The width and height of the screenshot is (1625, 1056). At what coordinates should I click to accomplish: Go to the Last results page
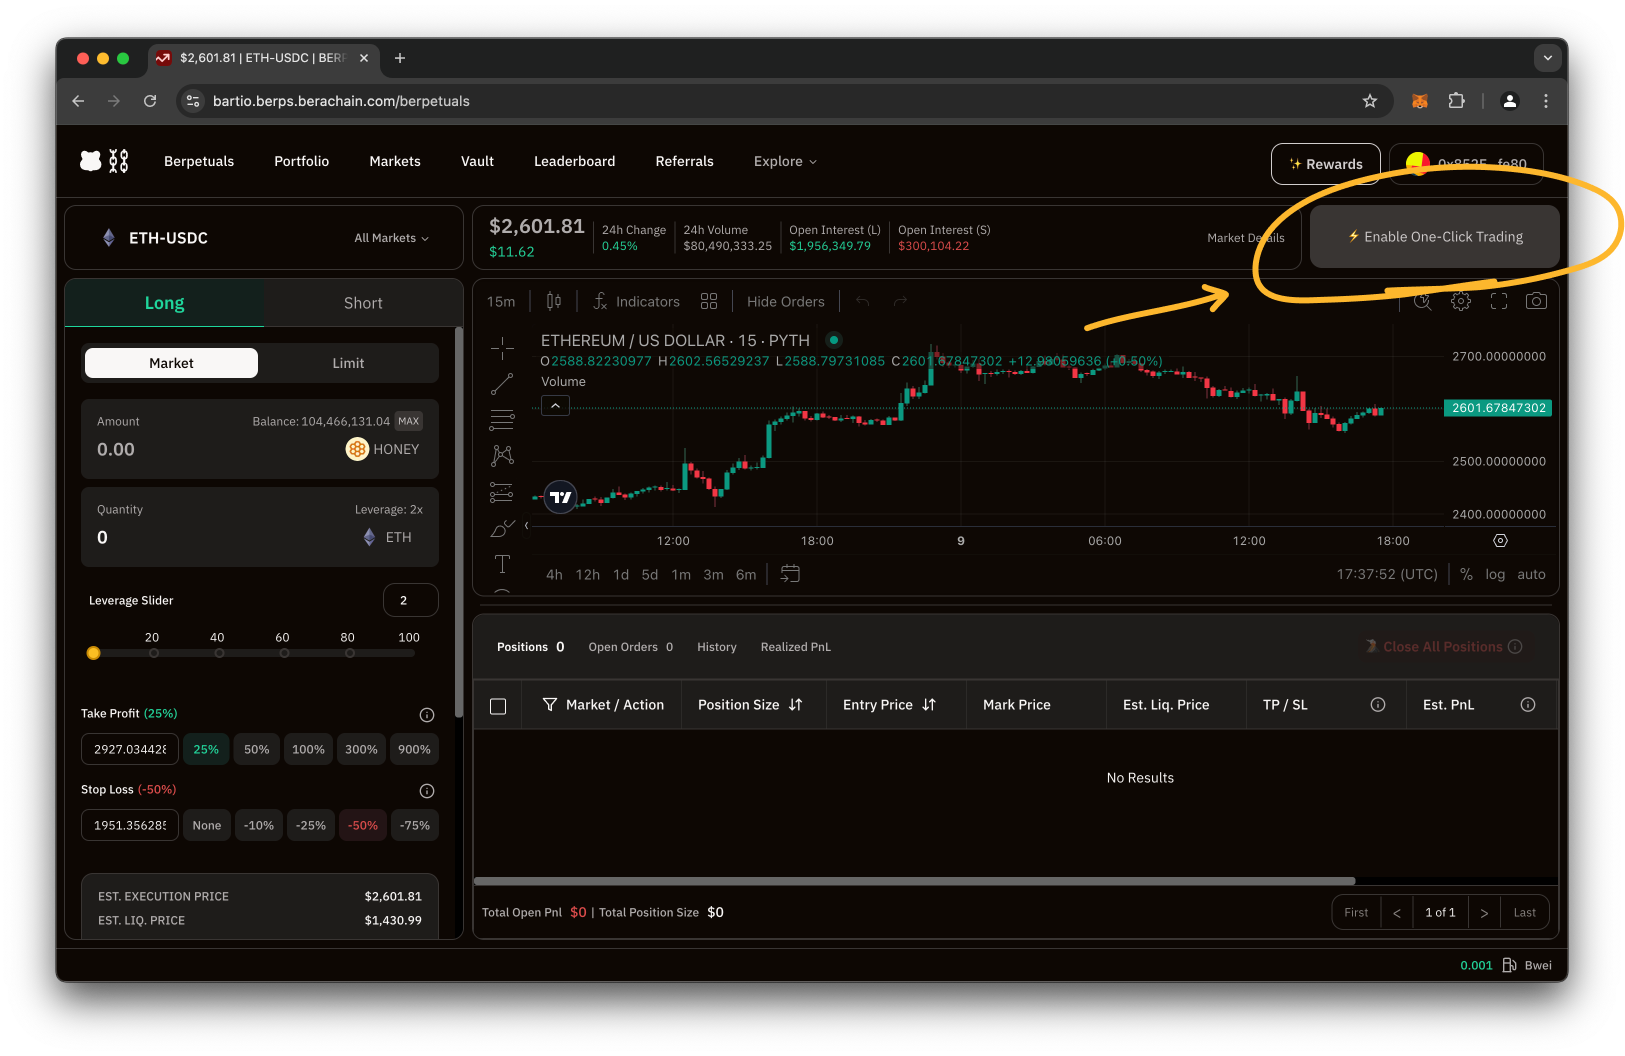1524,912
